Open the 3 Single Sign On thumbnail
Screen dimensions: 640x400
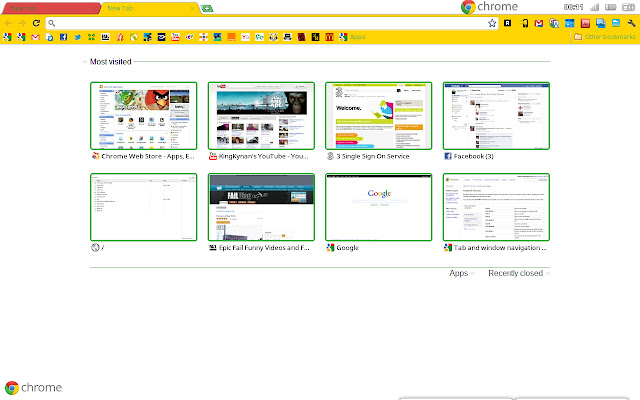[379, 116]
